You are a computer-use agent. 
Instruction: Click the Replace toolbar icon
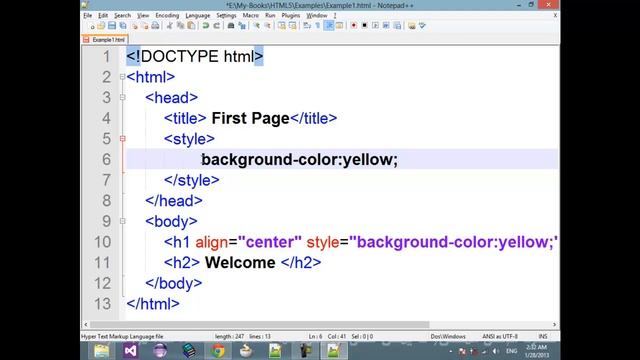coord(242,26)
